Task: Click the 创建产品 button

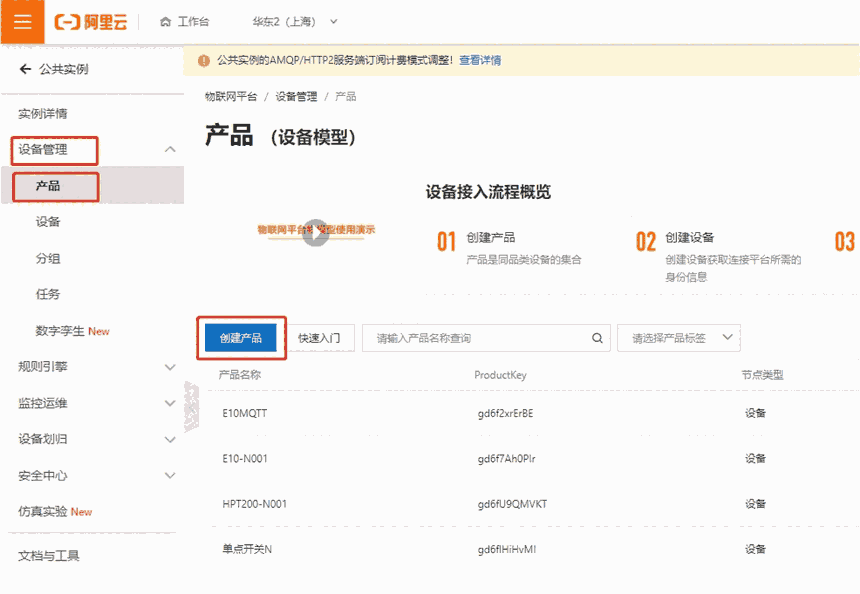Action: [240, 338]
